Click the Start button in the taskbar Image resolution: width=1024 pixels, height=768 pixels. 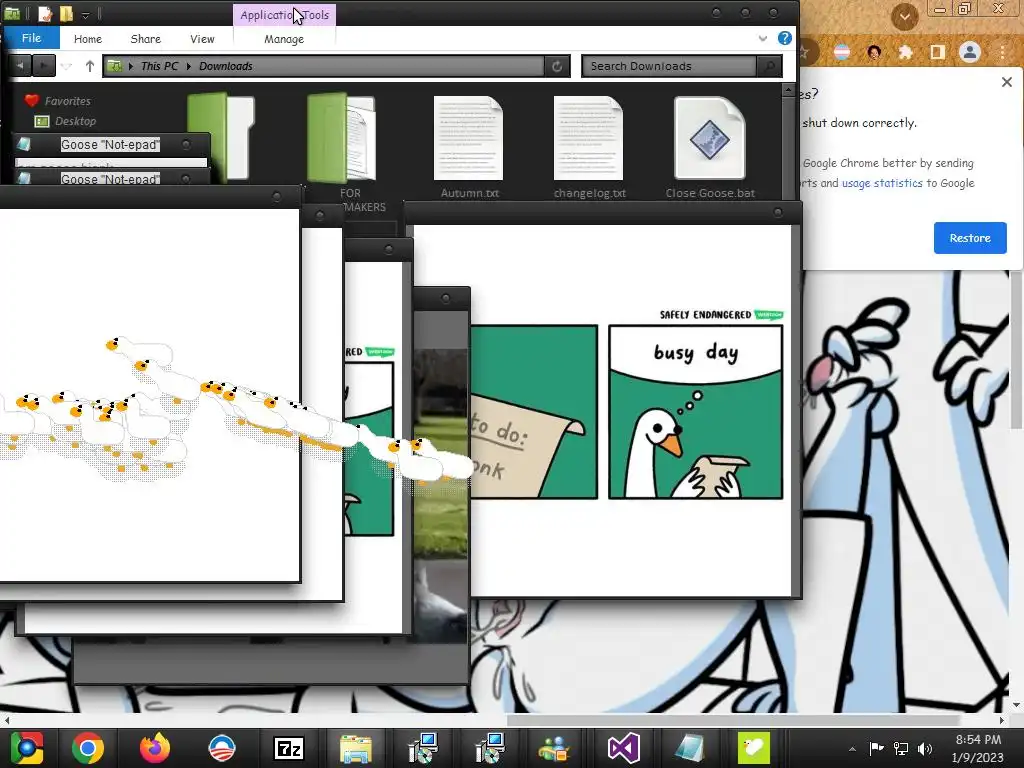[x=26, y=748]
